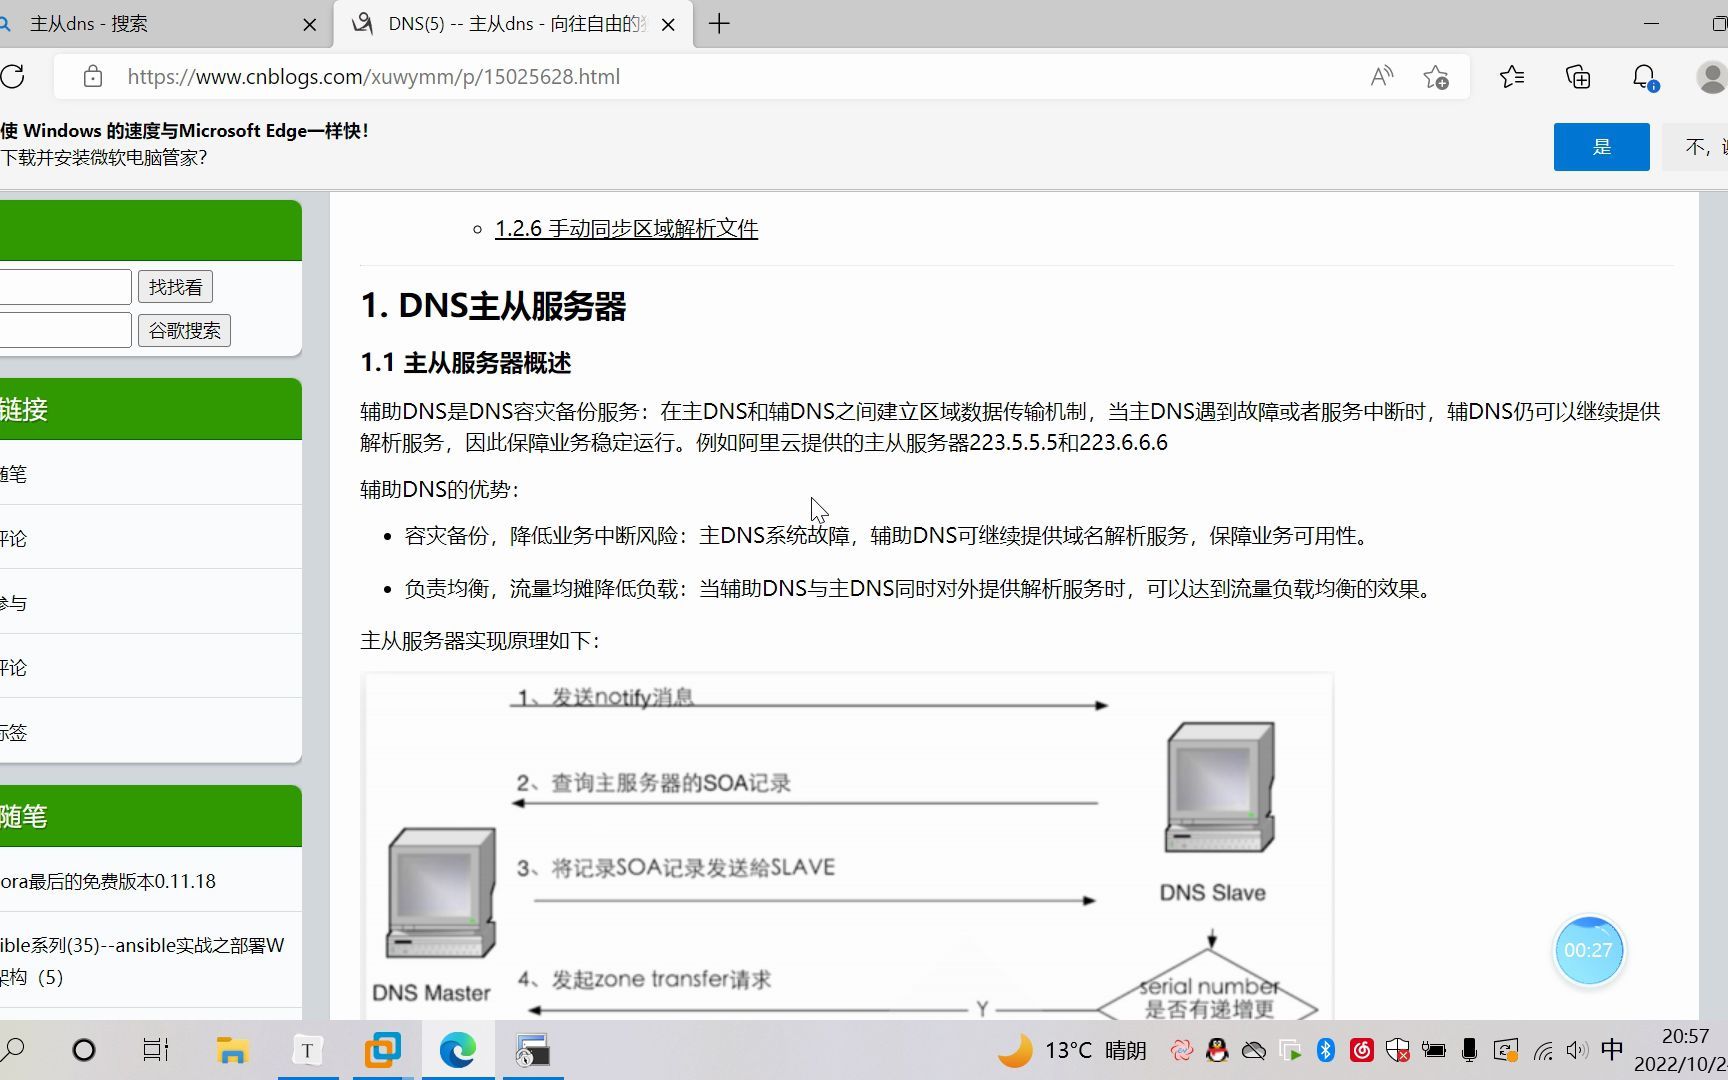The height and width of the screenshot is (1080, 1728).
Task: Open the favorites list dropdown
Action: pyautogui.click(x=1512, y=76)
